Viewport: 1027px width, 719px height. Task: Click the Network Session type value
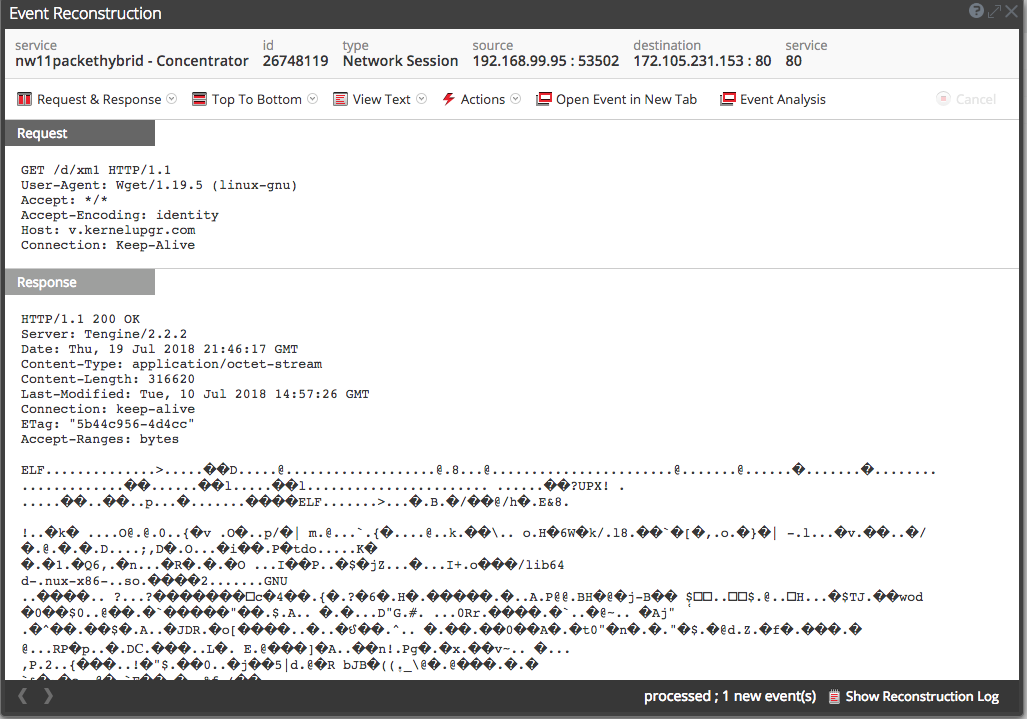(400, 62)
